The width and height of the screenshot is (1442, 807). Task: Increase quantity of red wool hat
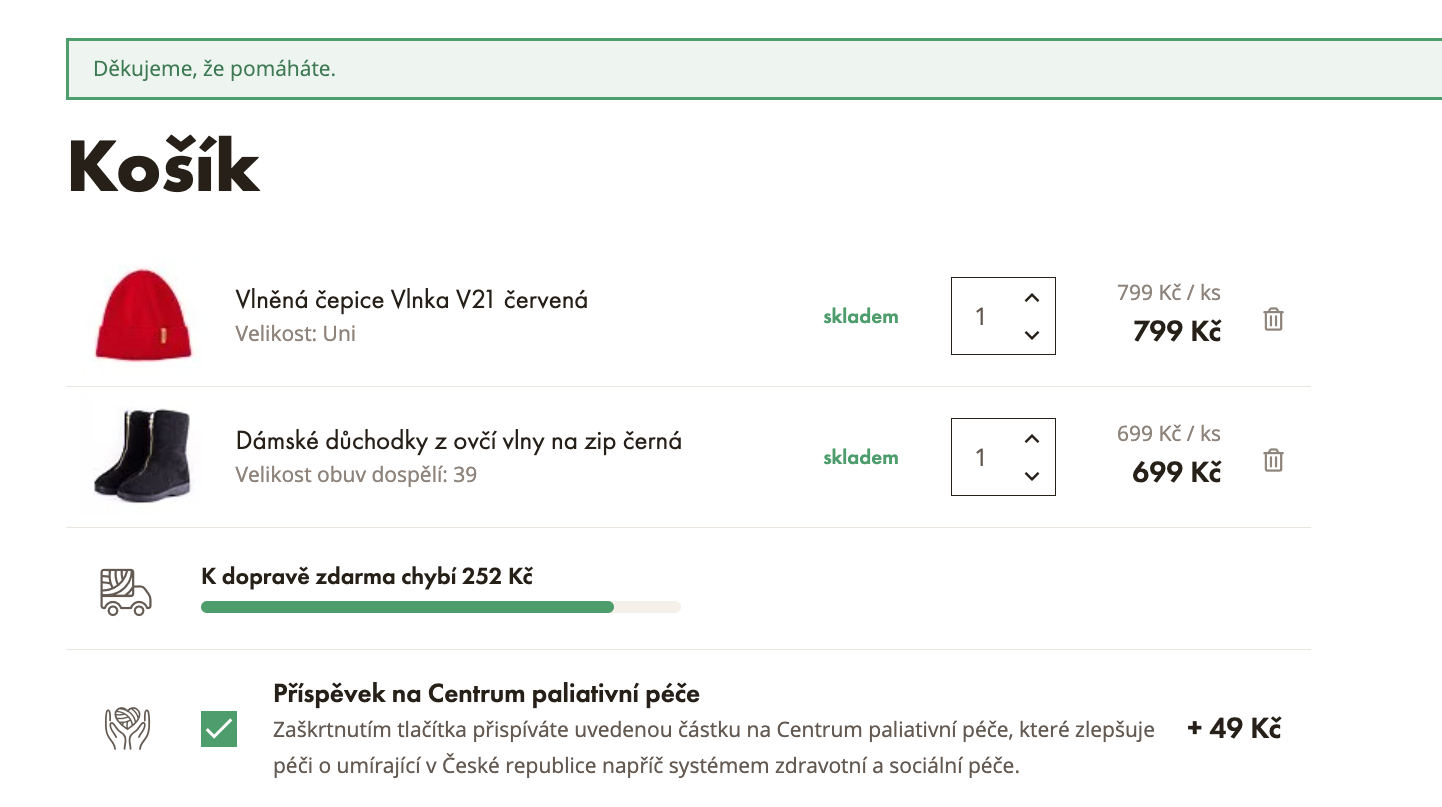tap(1033, 298)
